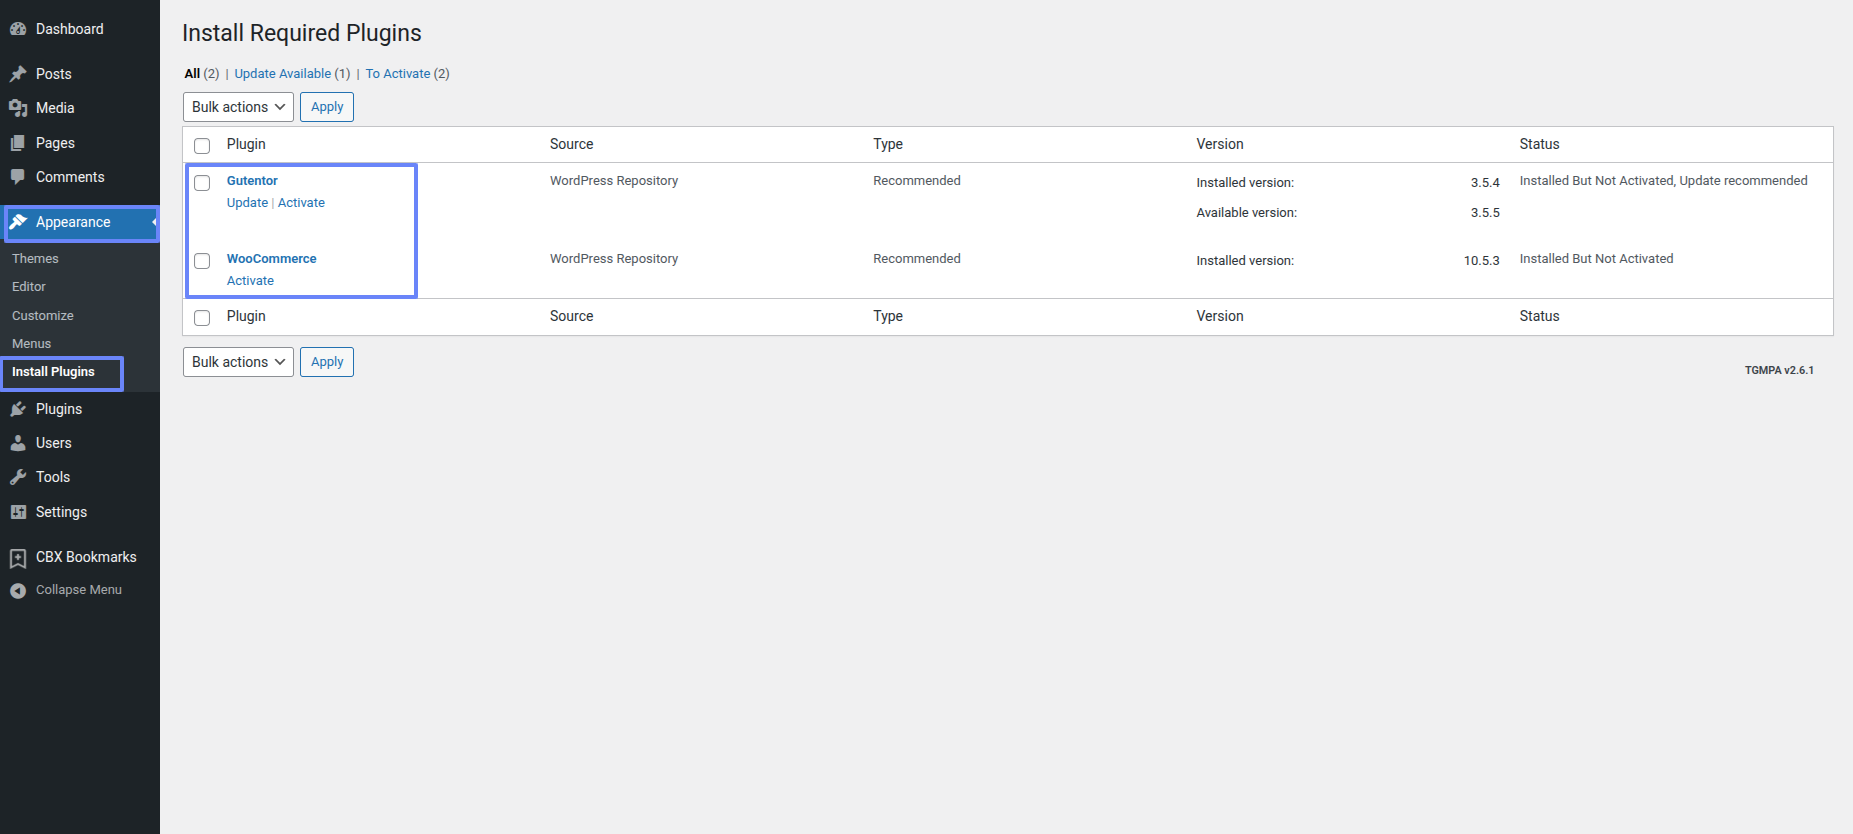The width and height of the screenshot is (1853, 834).
Task: Open the bottom Bulk actions dropdown
Action: click(238, 362)
